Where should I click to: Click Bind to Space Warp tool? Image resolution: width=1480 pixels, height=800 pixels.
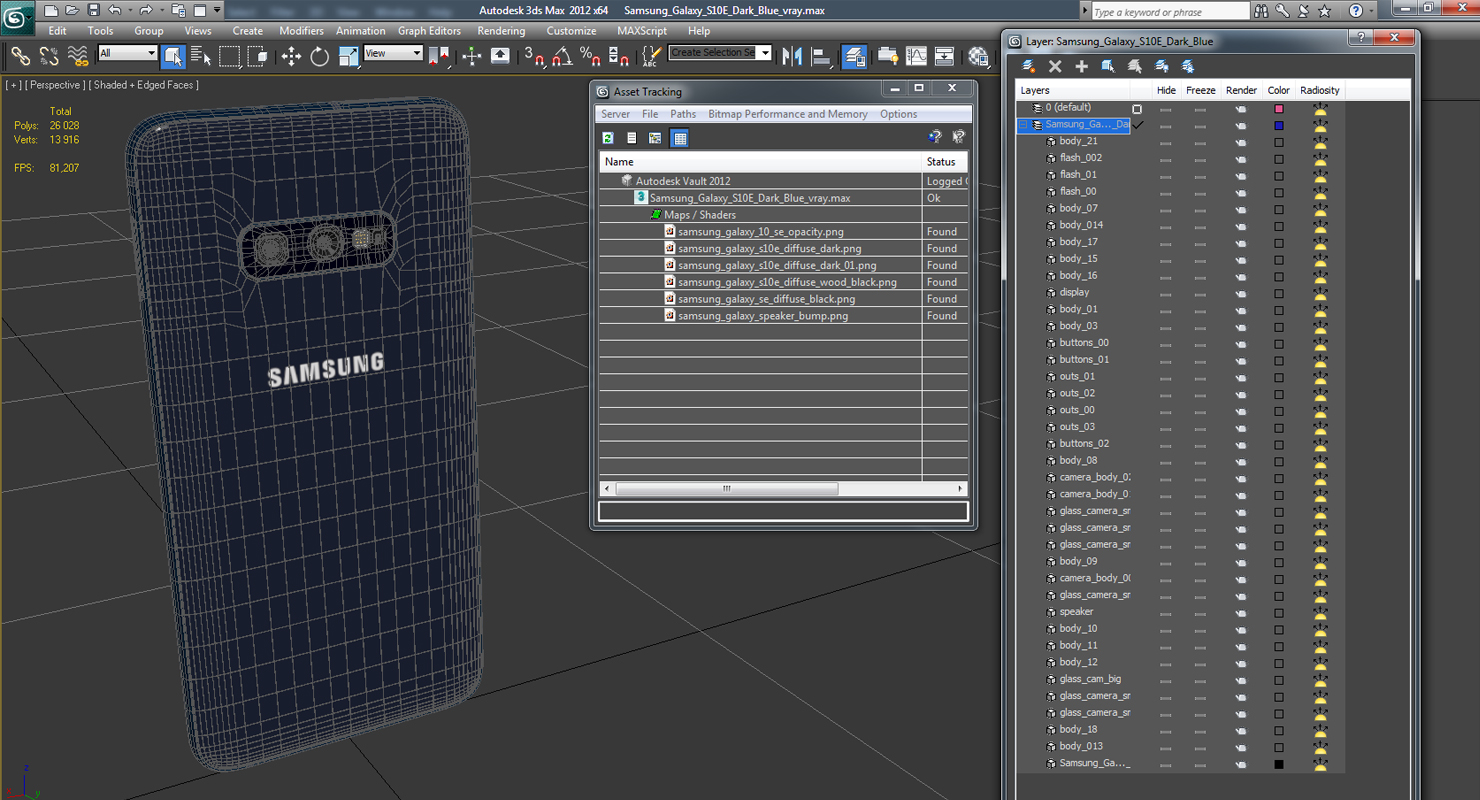tap(77, 56)
